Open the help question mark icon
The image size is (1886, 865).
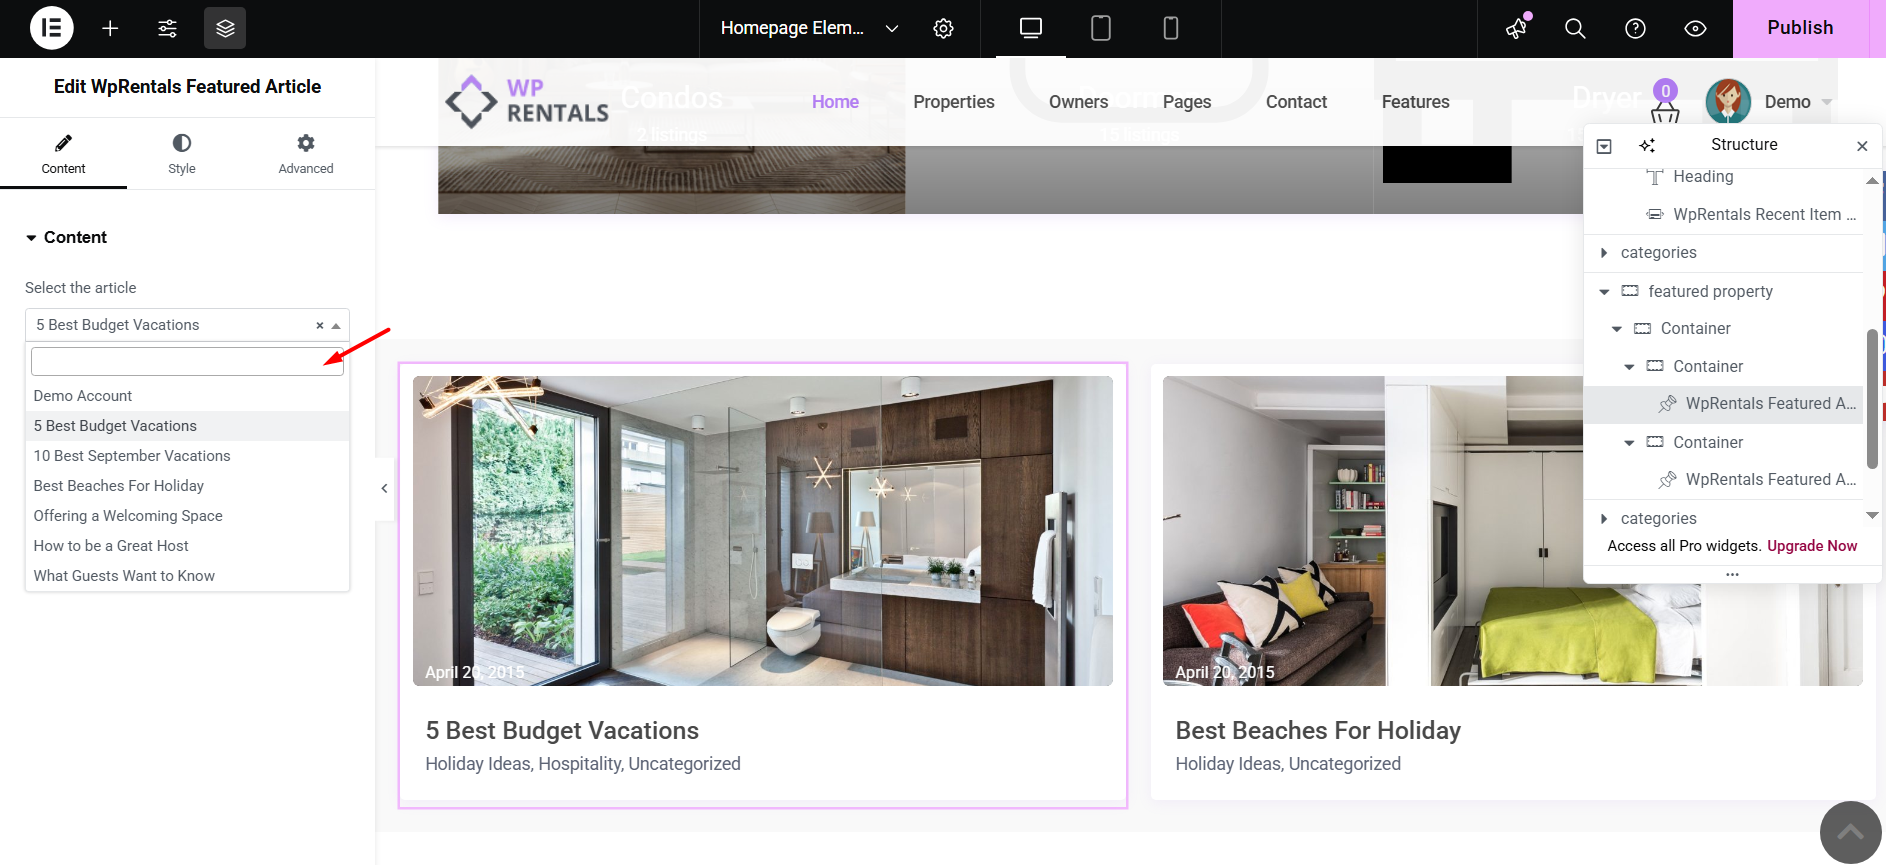[x=1635, y=28]
